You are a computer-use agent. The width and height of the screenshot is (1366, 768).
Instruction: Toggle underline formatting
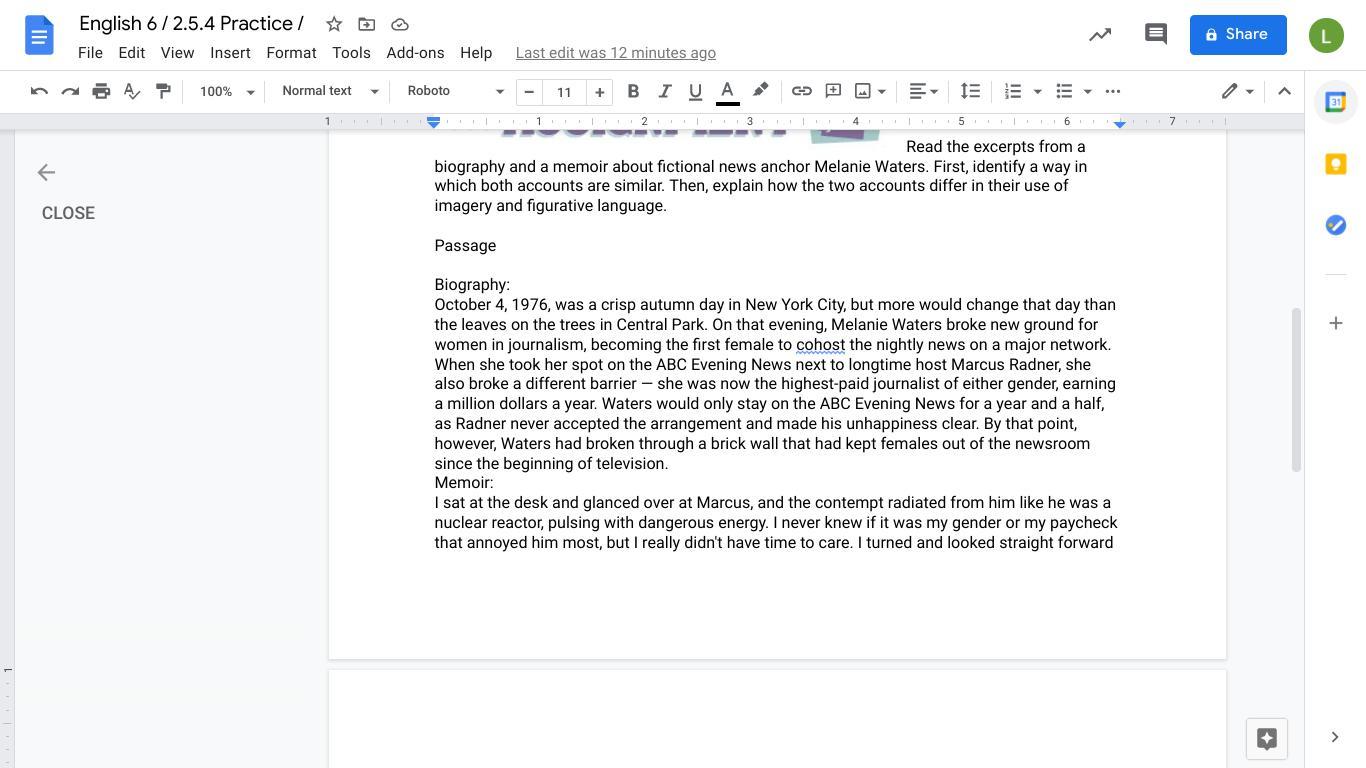695,91
